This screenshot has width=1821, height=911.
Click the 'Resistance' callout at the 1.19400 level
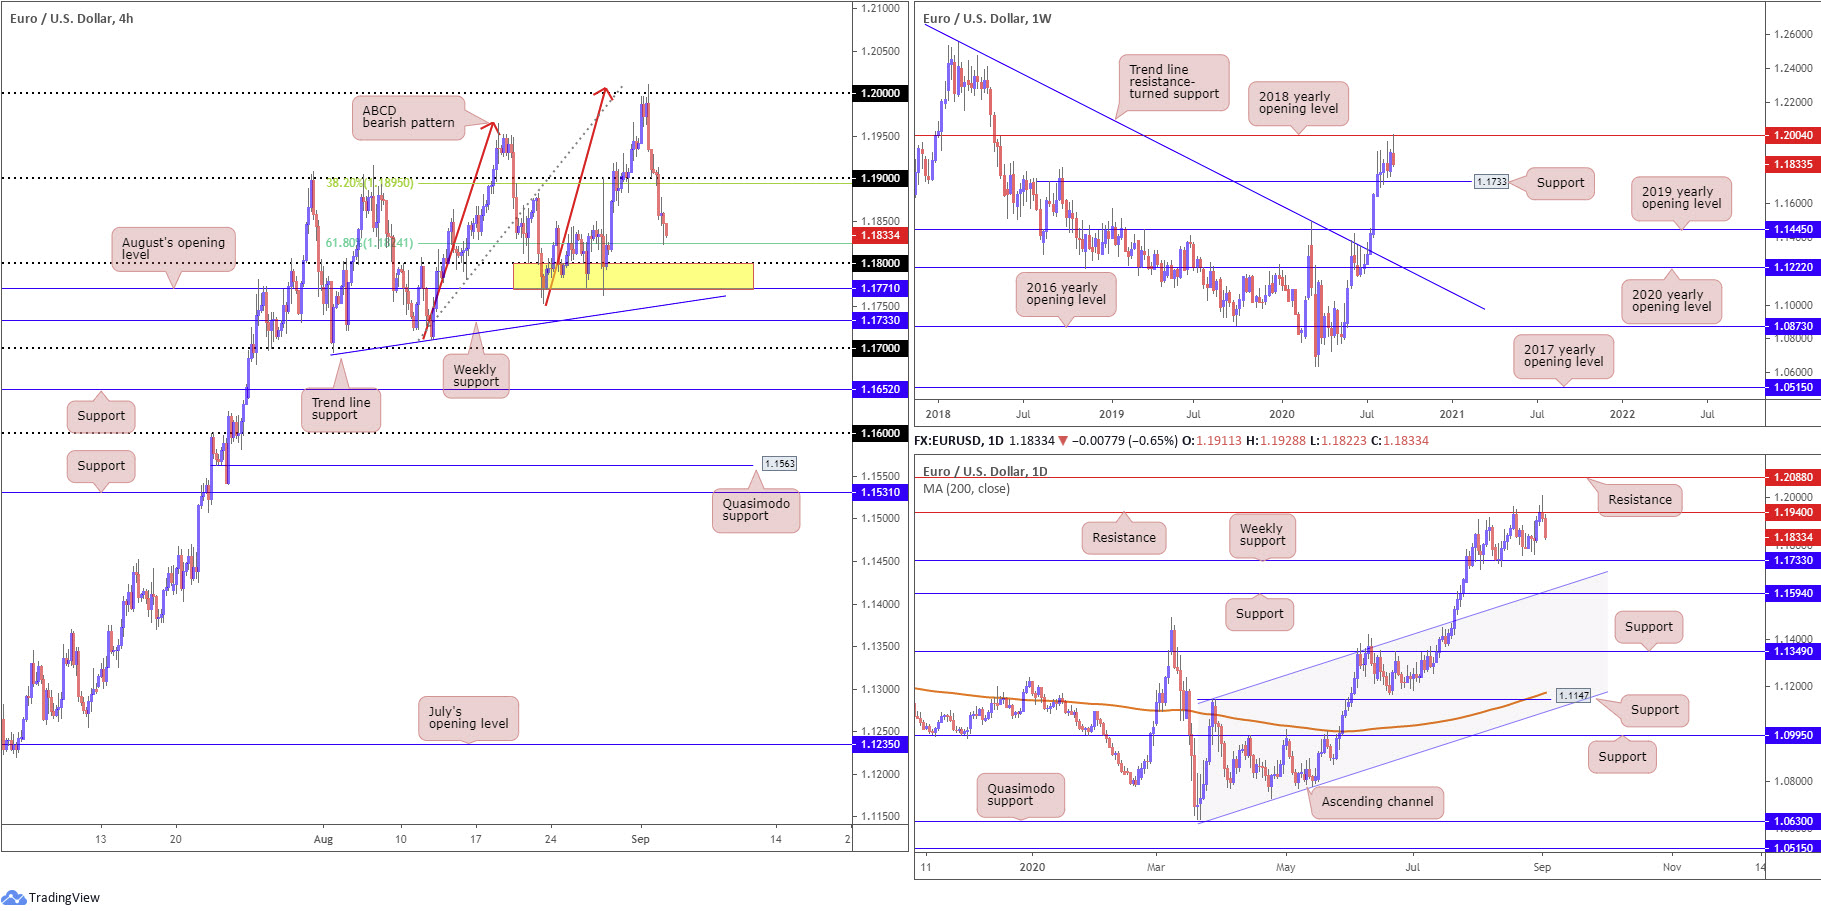coord(1123,538)
